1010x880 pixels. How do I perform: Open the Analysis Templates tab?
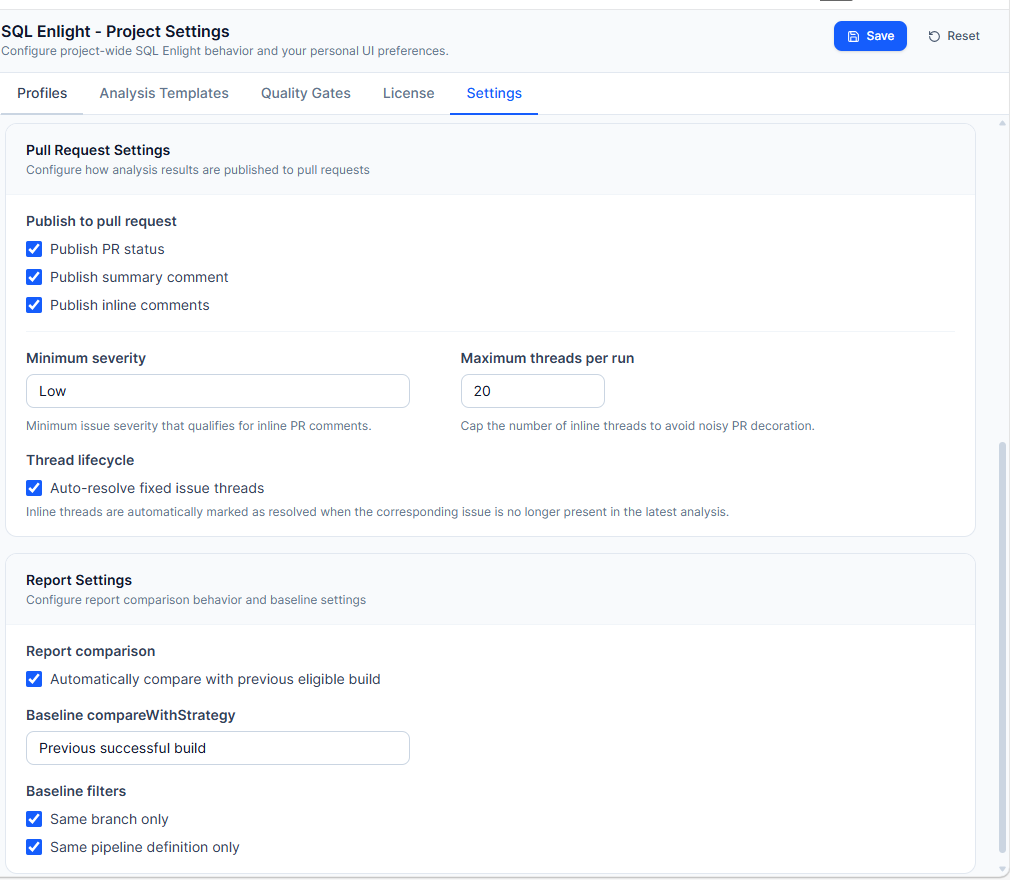(164, 93)
